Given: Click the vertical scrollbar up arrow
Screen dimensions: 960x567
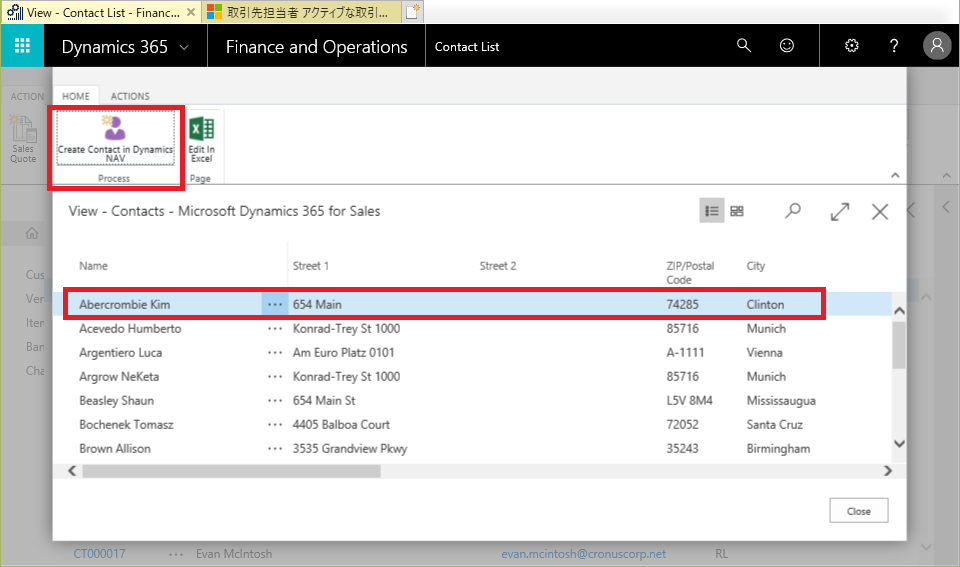Looking at the screenshot, I should [899, 310].
